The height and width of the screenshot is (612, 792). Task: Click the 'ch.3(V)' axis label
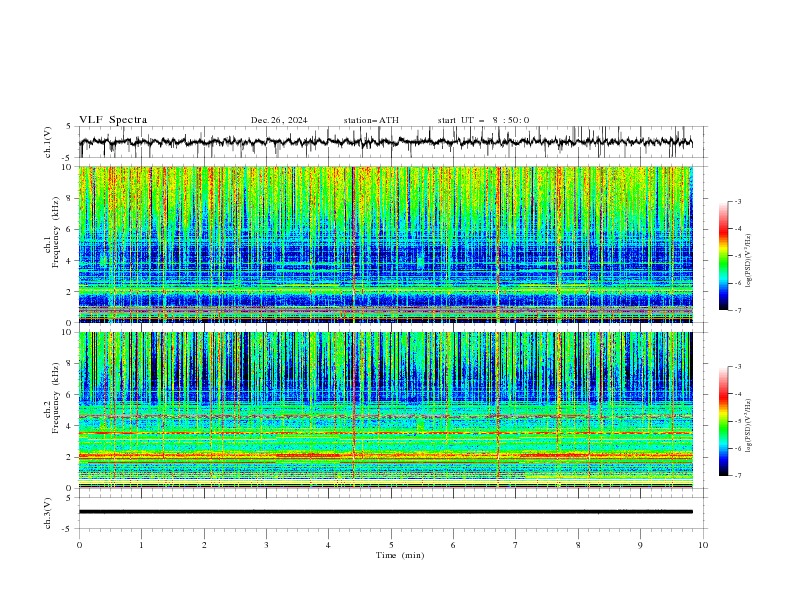click(48, 513)
